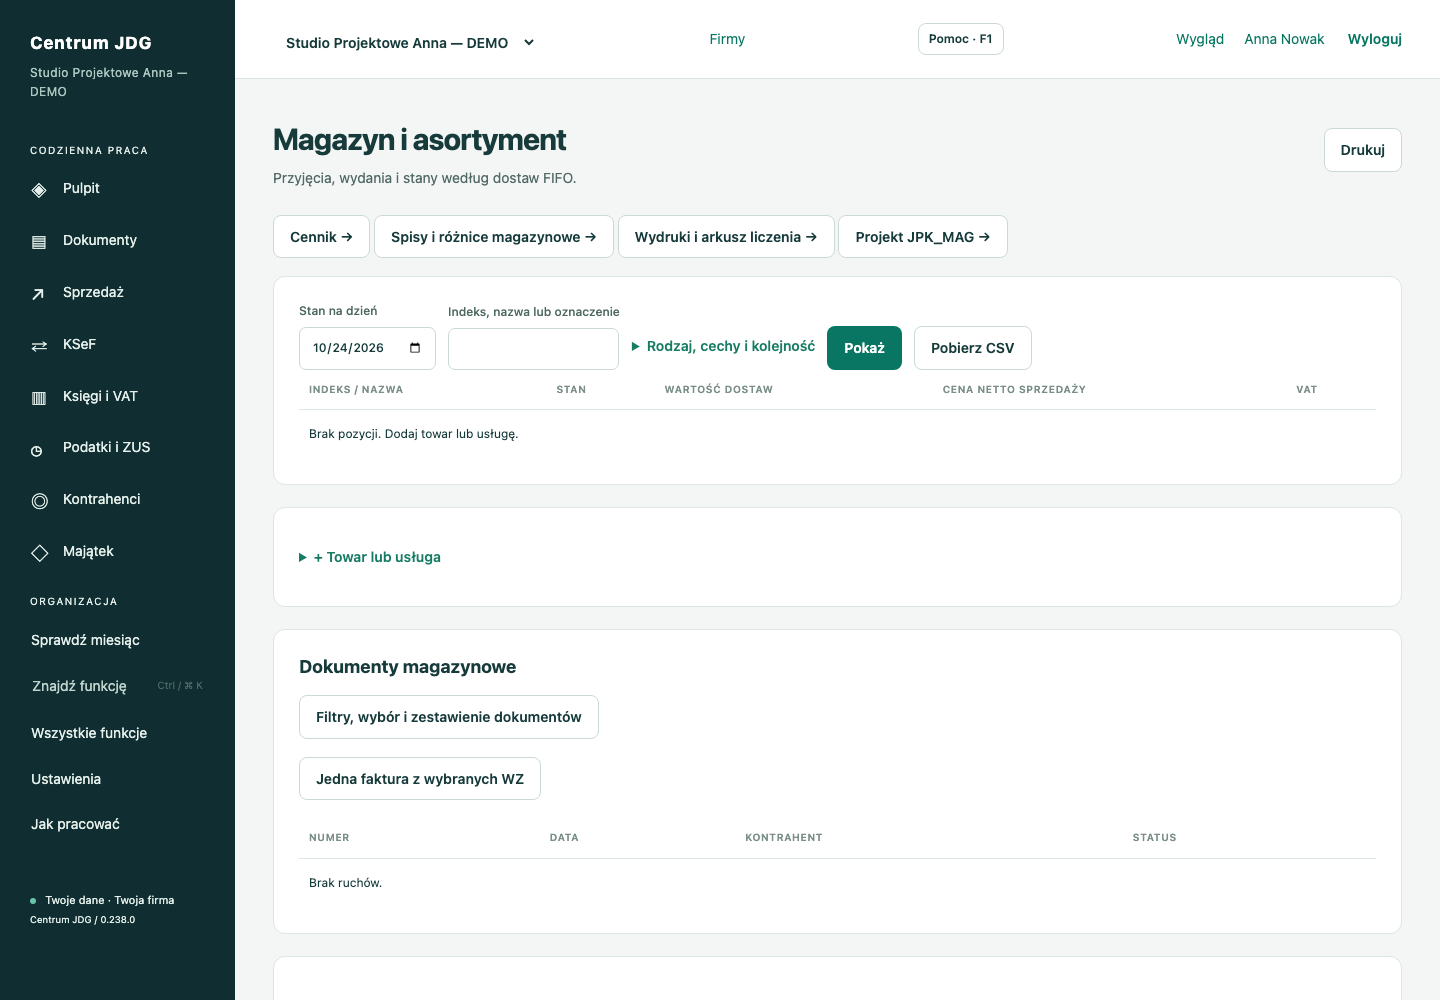Open the calendar picker in the date field

(x=415, y=348)
